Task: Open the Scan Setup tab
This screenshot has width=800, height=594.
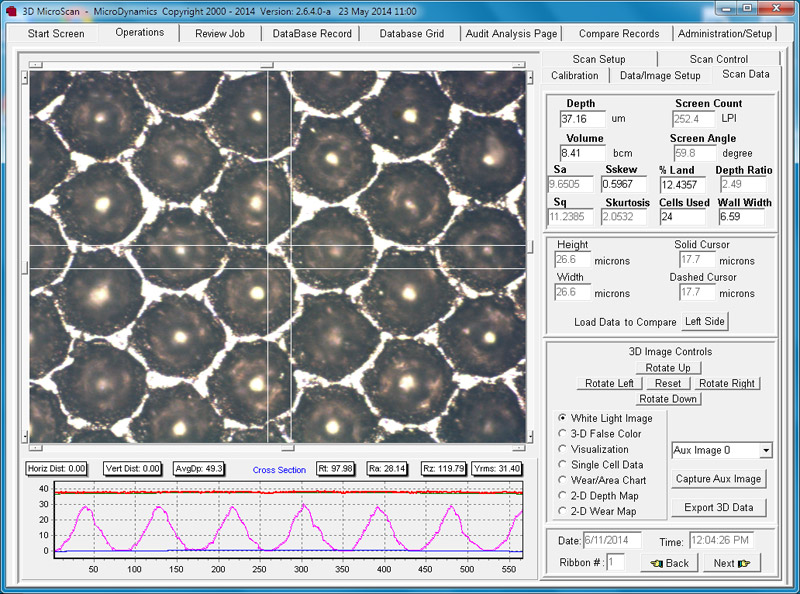Action: click(x=598, y=59)
